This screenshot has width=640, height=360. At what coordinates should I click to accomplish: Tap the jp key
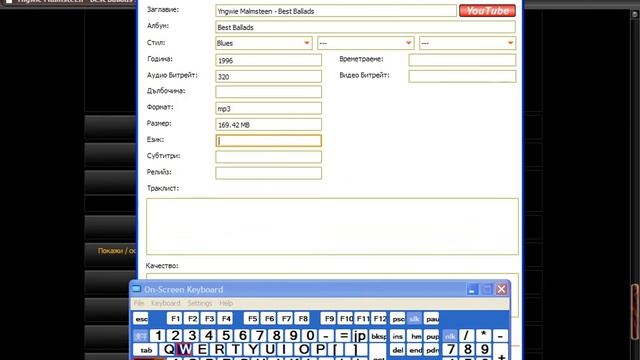[x=360, y=336]
